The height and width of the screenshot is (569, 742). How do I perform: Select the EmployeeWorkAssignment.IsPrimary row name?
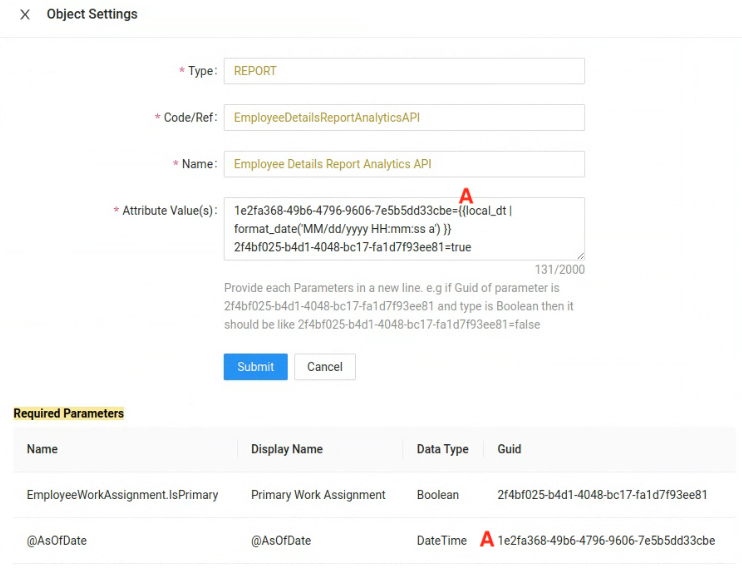pos(122,495)
